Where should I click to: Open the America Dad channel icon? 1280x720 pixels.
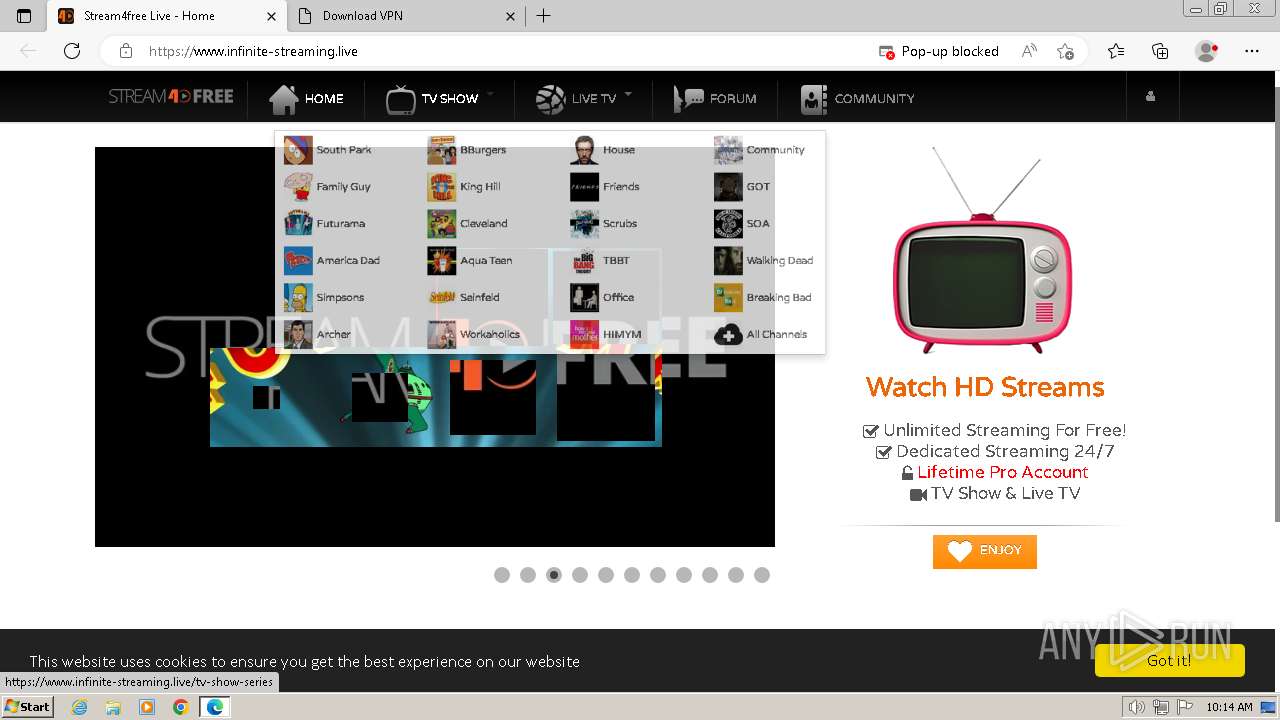298,261
